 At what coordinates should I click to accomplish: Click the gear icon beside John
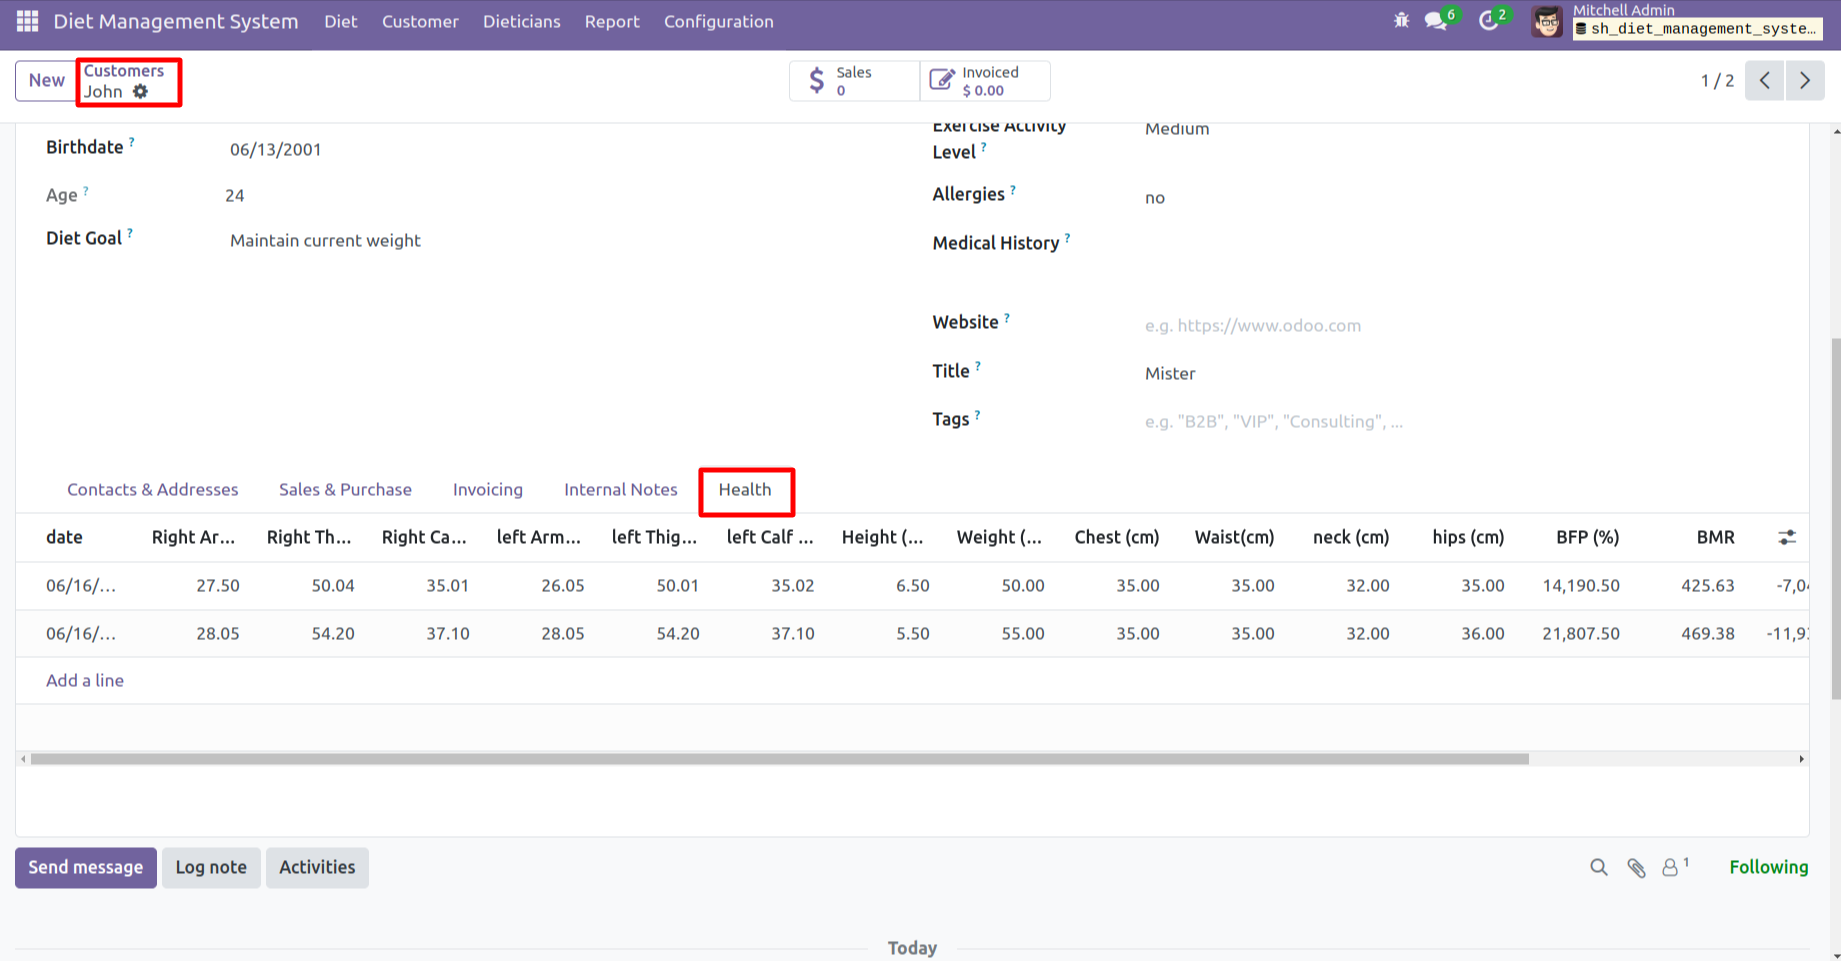141,92
